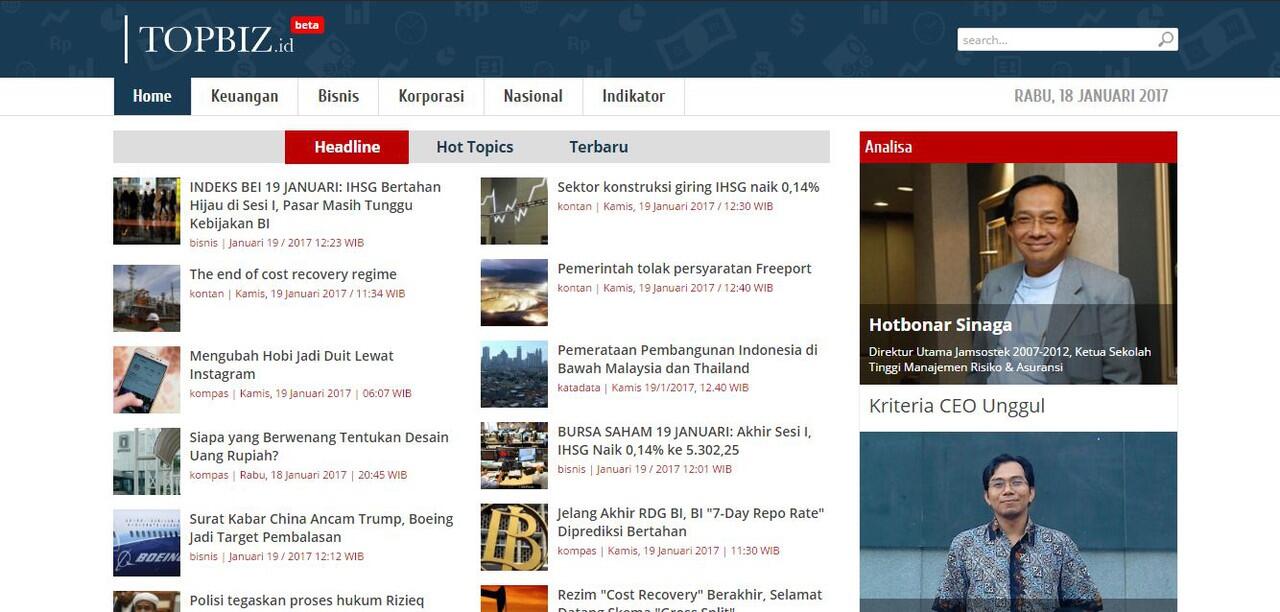
Task: Open the Kriteria CEO Unggul analysis
Action: coord(957,406)
